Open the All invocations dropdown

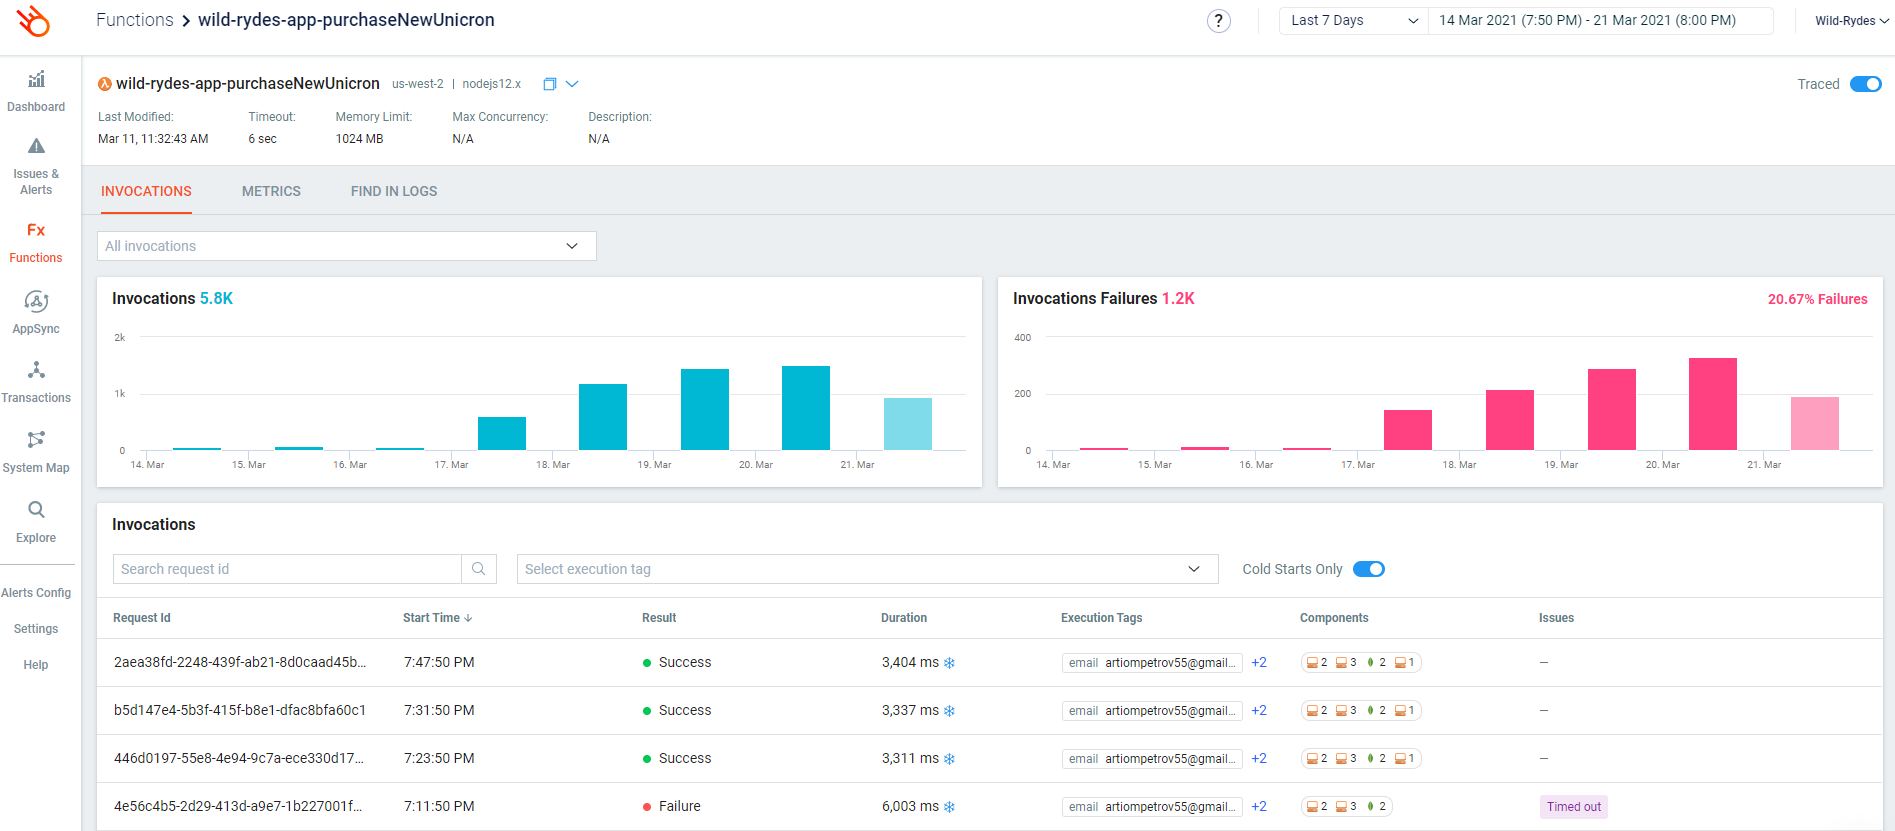click(x=347, y=246)
